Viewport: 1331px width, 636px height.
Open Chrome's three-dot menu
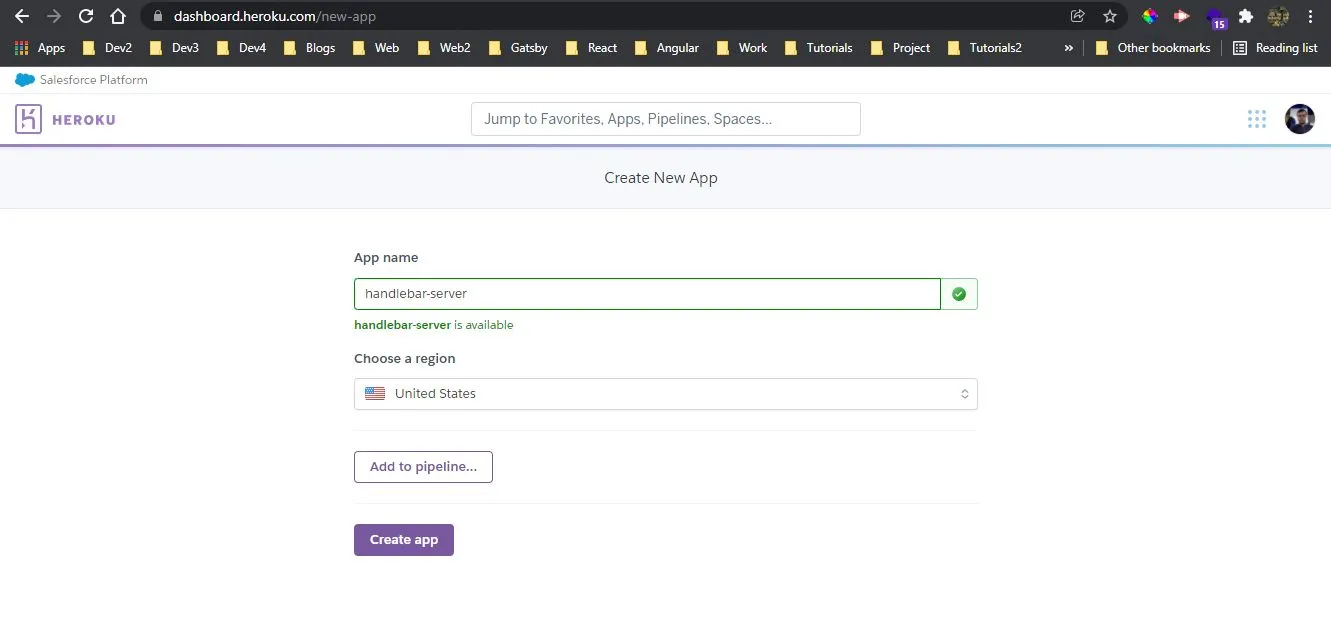[x=1310, y=16]
